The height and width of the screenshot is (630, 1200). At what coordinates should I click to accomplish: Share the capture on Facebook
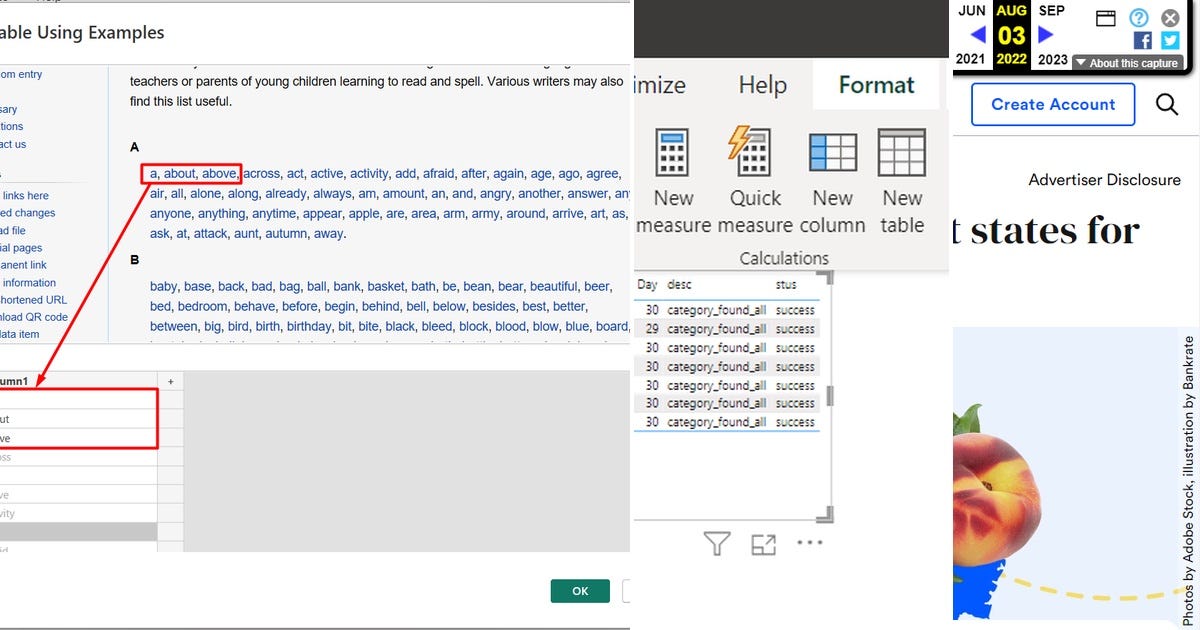(1143, 40)
